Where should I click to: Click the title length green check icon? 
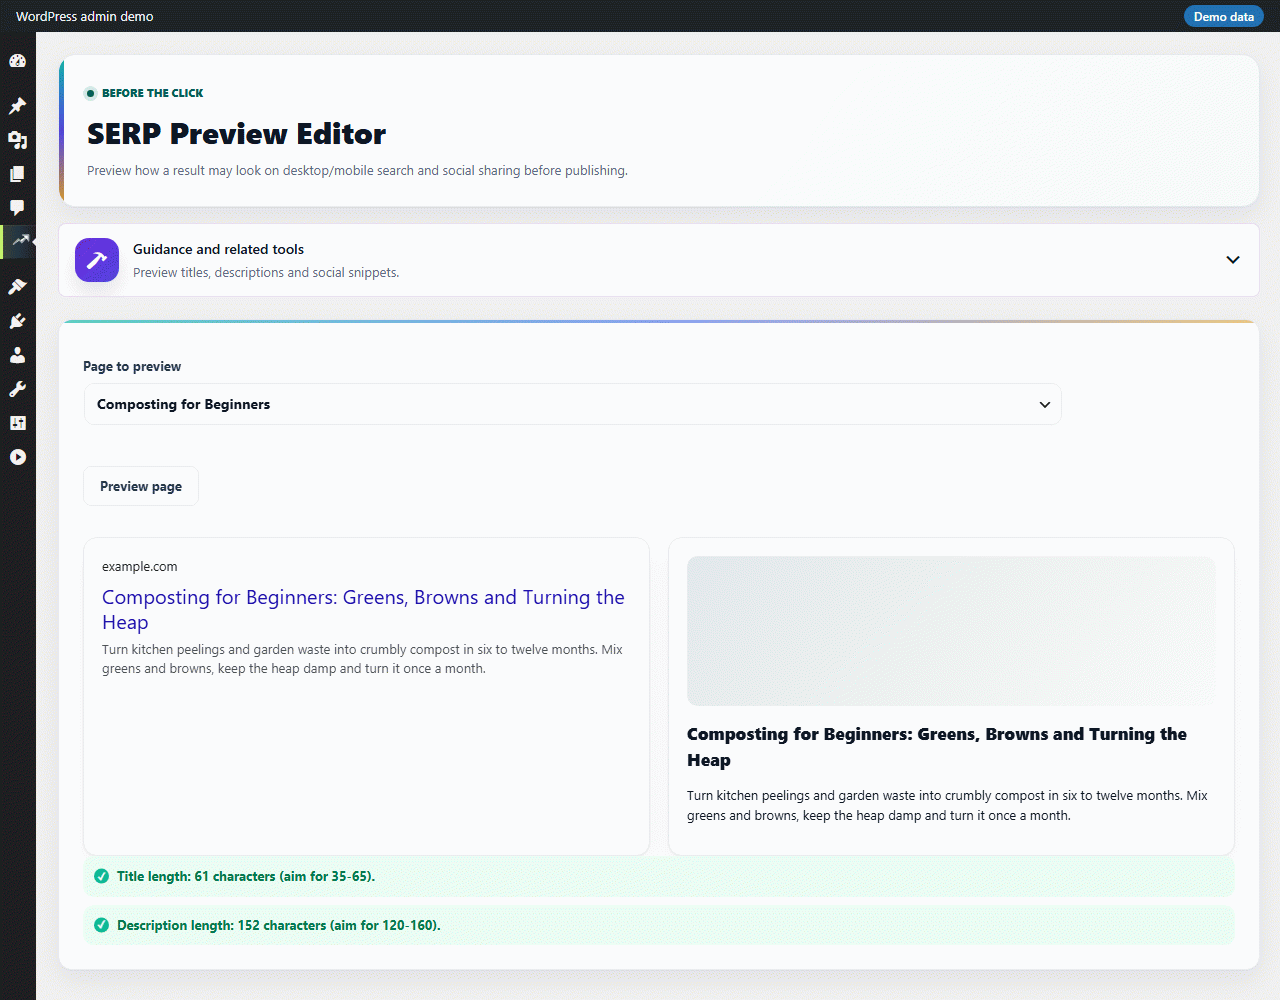tap(101, 876)
